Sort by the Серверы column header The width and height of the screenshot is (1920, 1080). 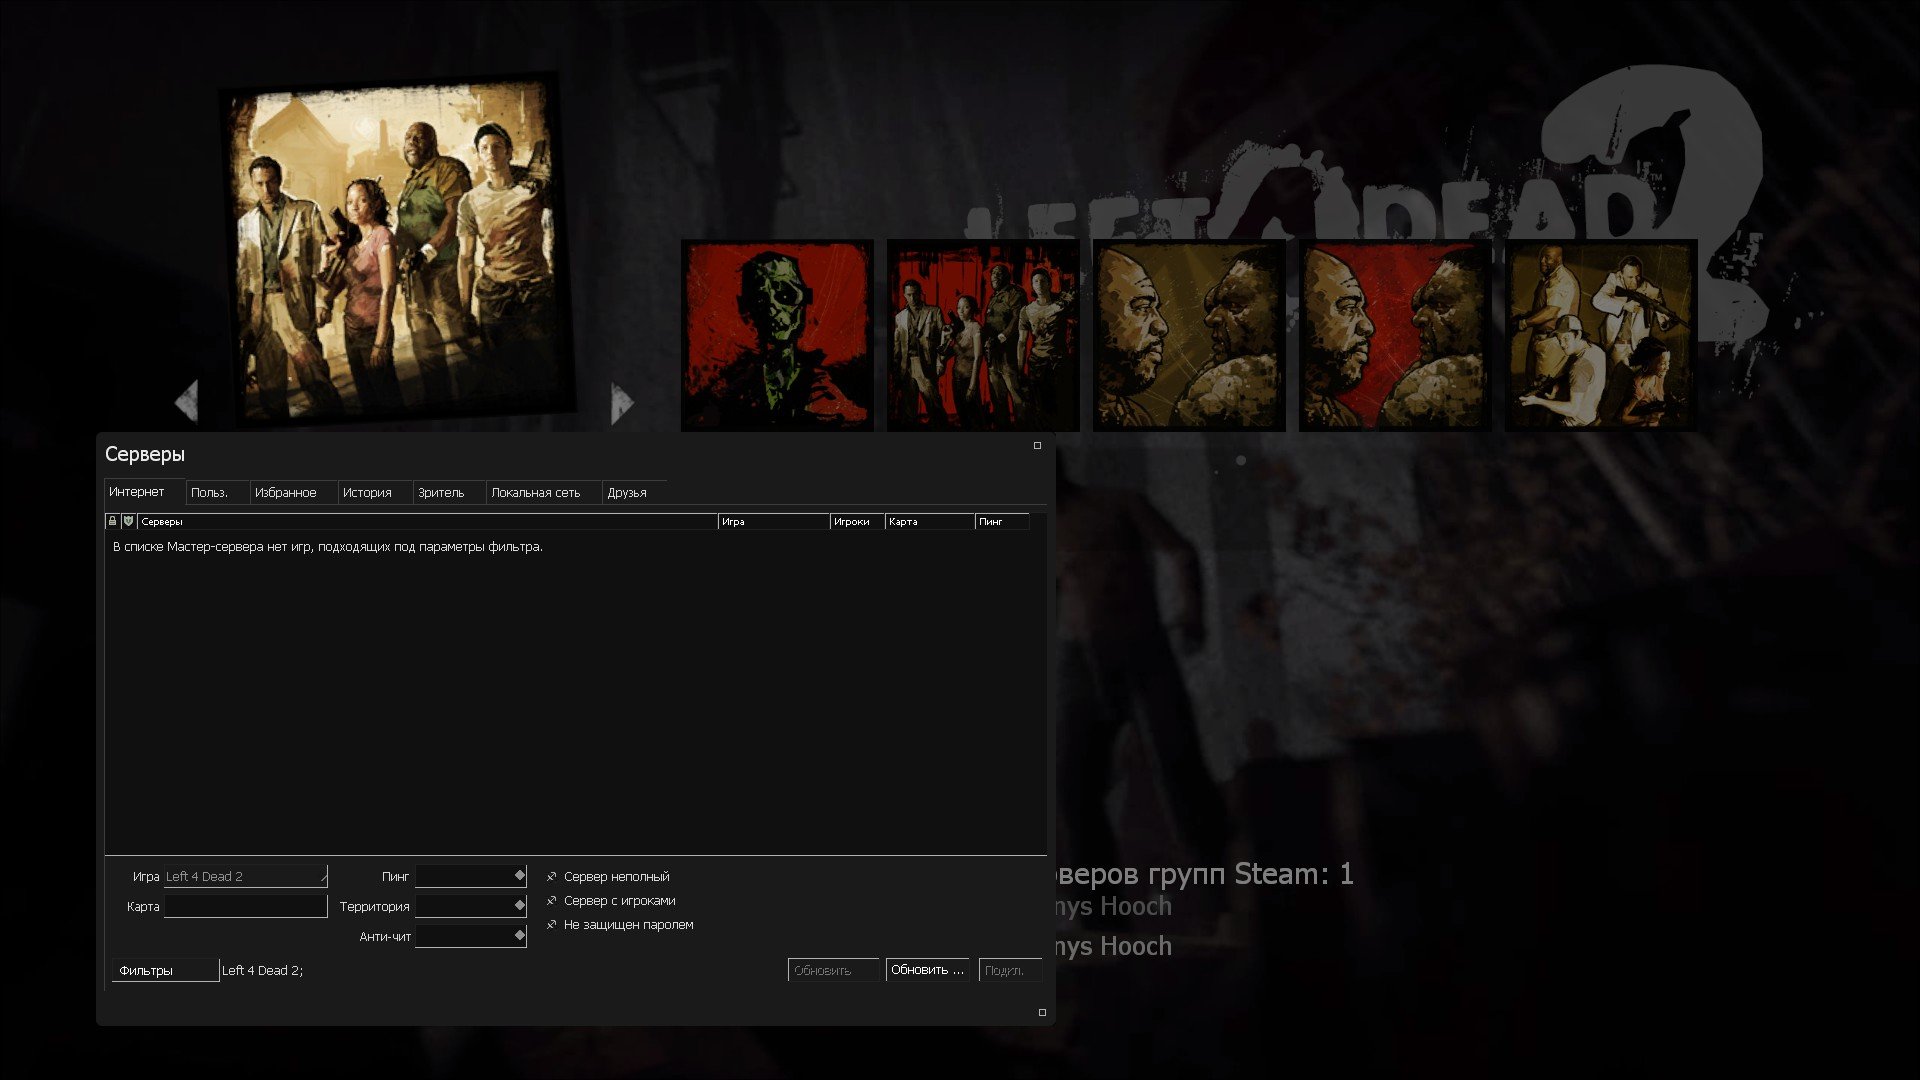[x=427, y=521]
